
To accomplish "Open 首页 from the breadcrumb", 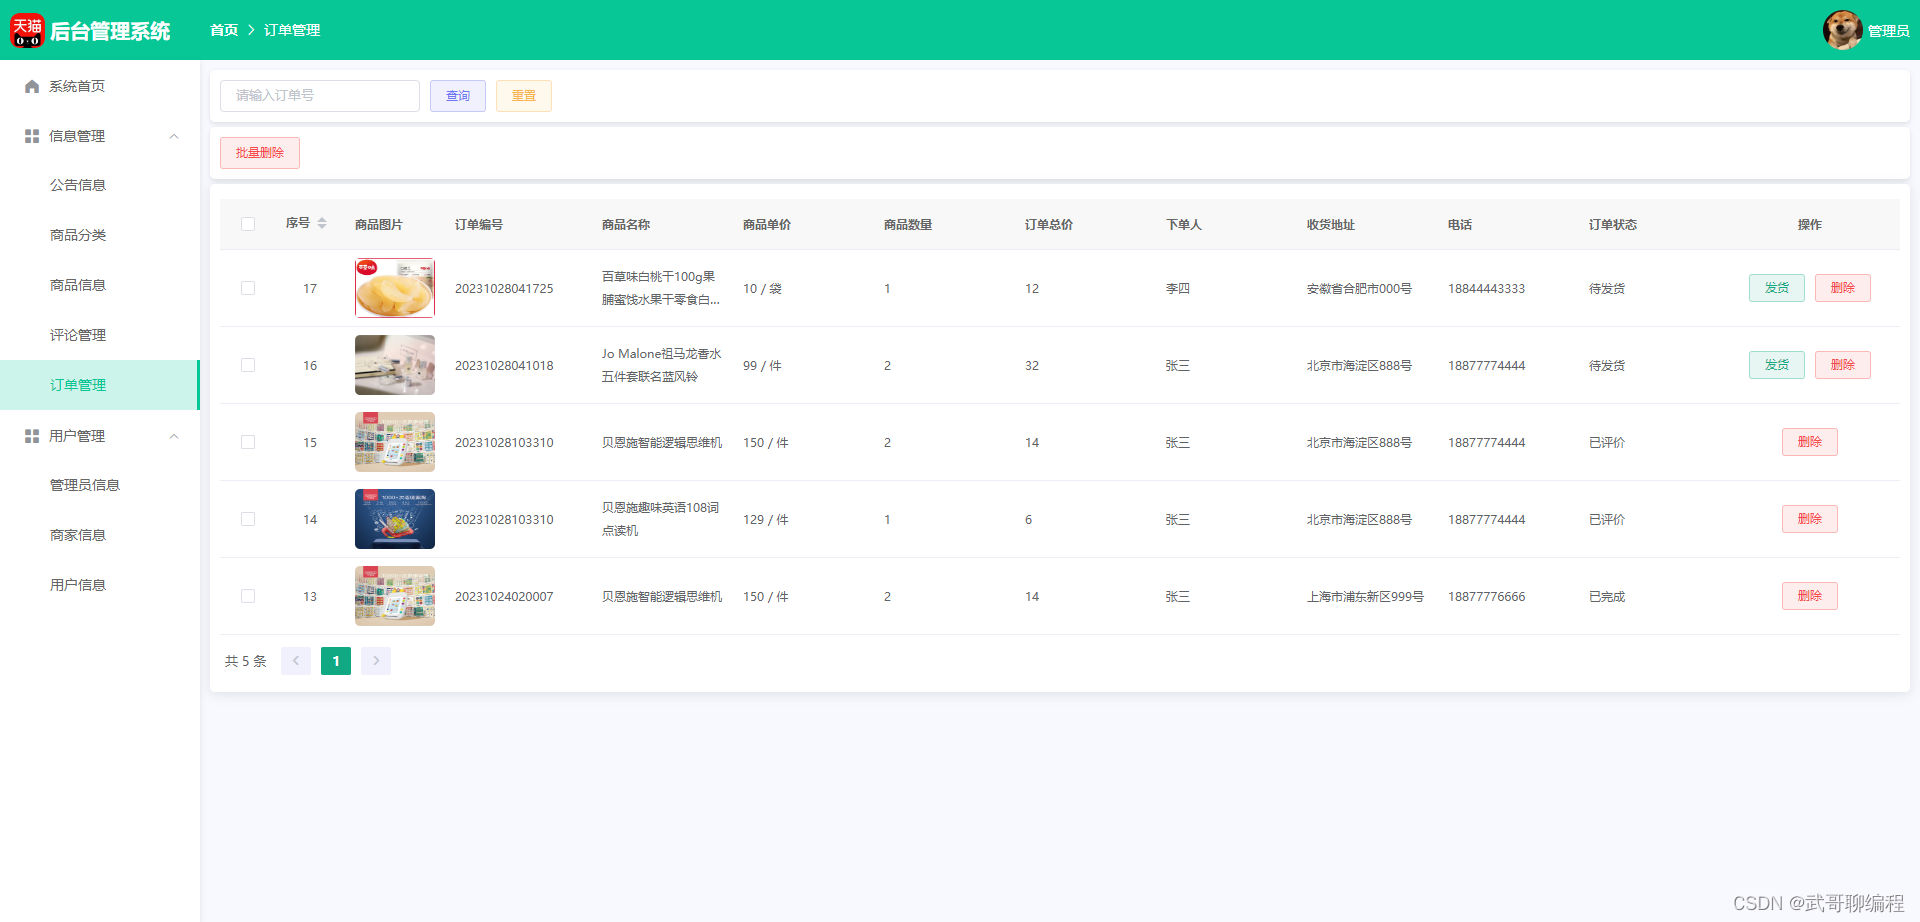I will point(224,30).
